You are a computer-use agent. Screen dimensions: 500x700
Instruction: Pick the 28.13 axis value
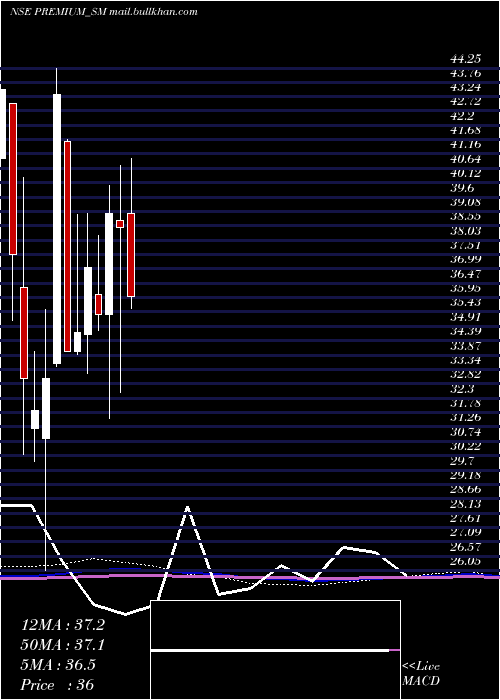coord(465,503)
